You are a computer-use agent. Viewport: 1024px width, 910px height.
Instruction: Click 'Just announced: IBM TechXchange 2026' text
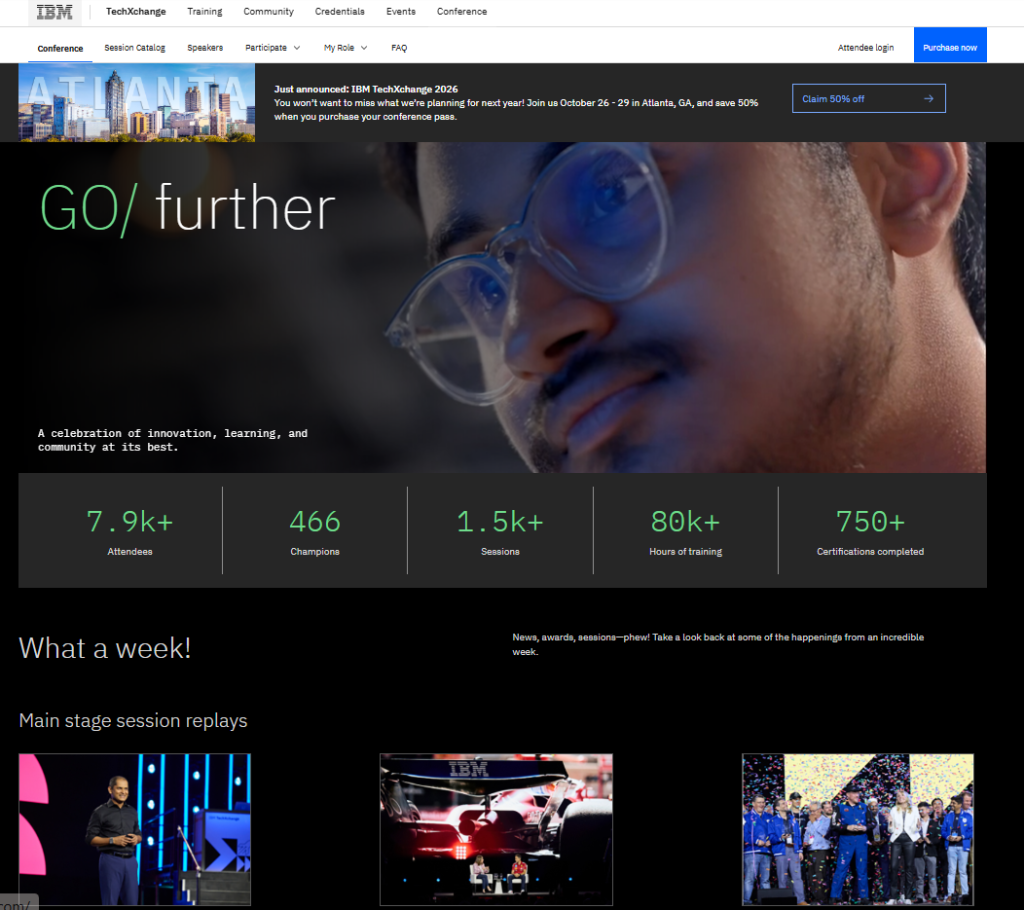[x=366, y=89]
